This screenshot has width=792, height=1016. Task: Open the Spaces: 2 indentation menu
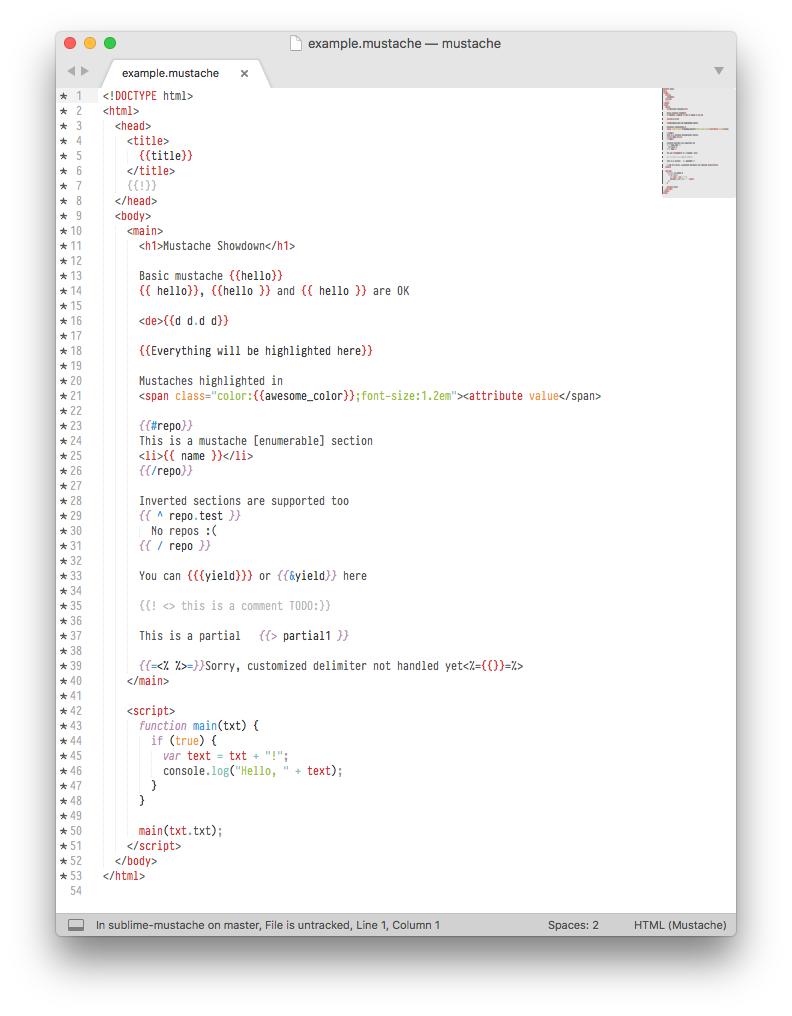pos(573,925)
